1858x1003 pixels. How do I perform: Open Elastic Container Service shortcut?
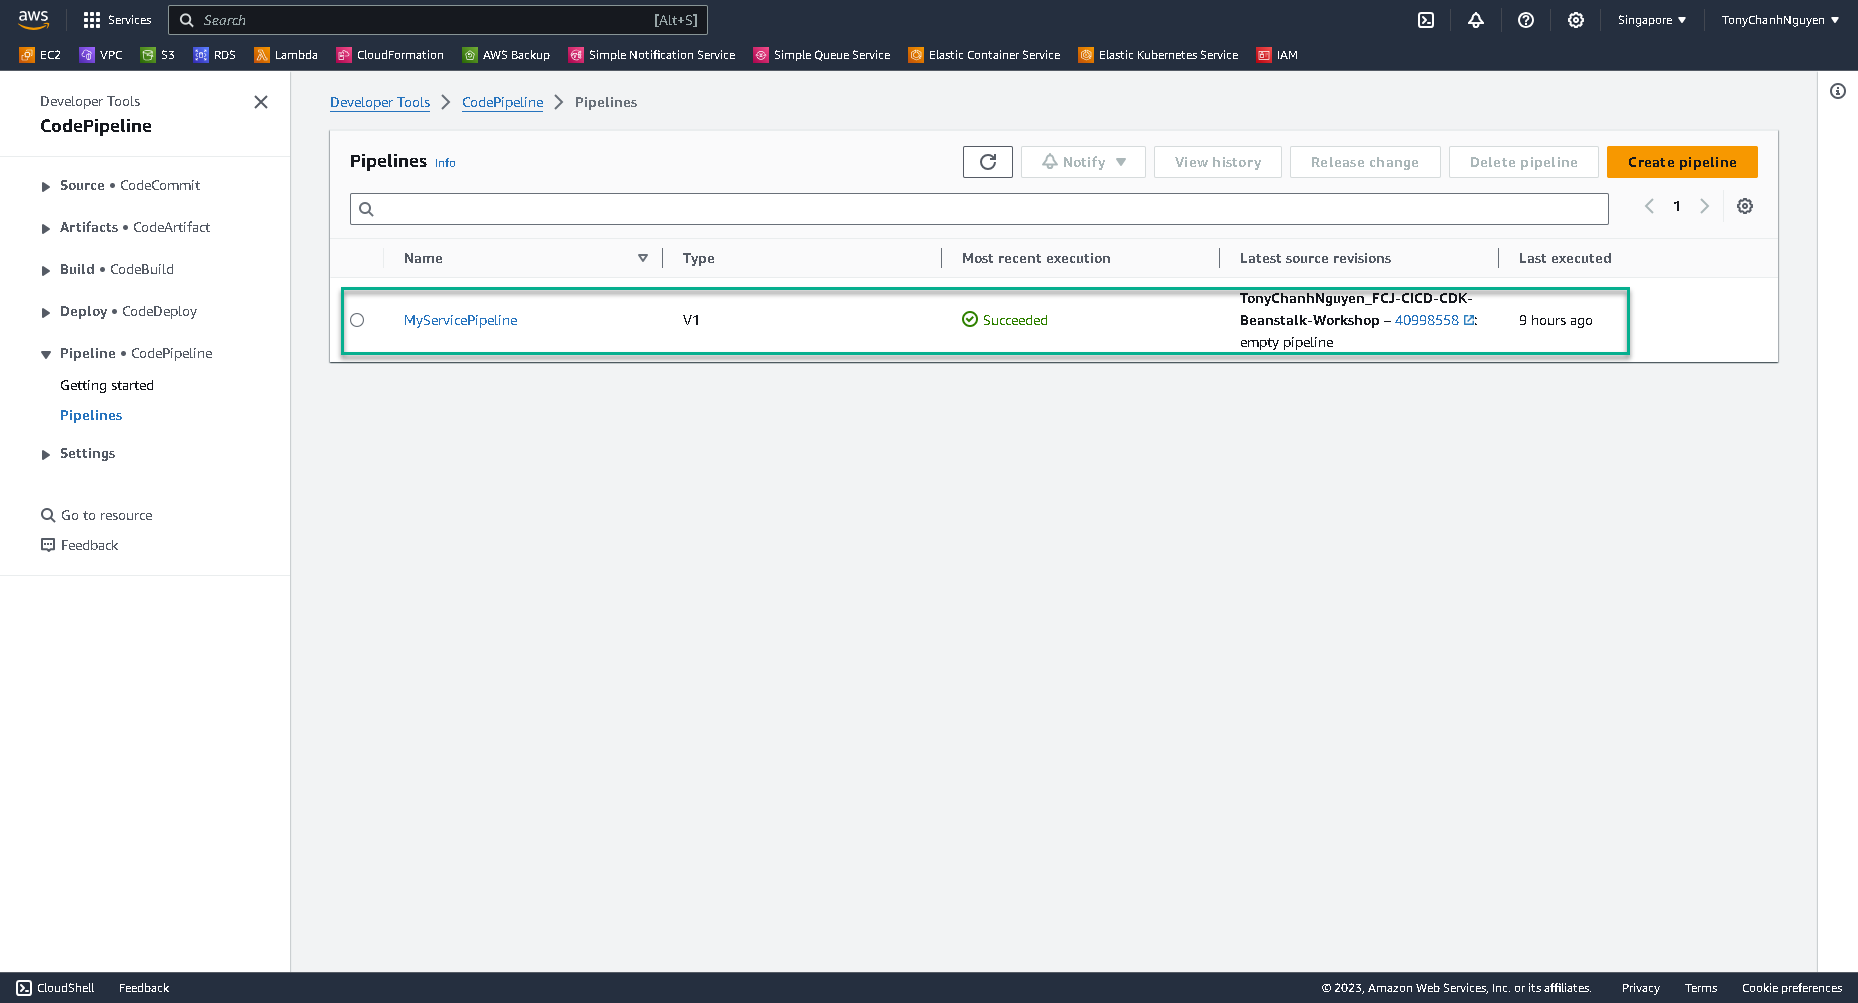coord(985,55)
